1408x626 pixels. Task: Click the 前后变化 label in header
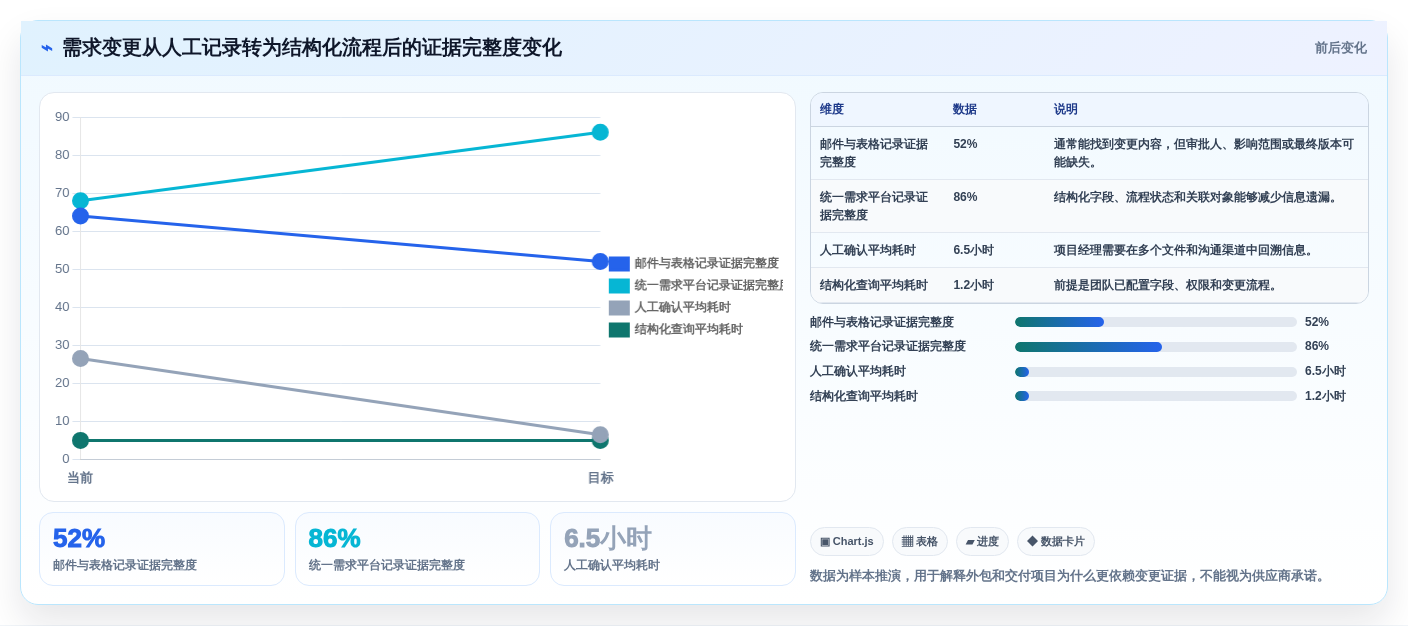point(1340,48)
